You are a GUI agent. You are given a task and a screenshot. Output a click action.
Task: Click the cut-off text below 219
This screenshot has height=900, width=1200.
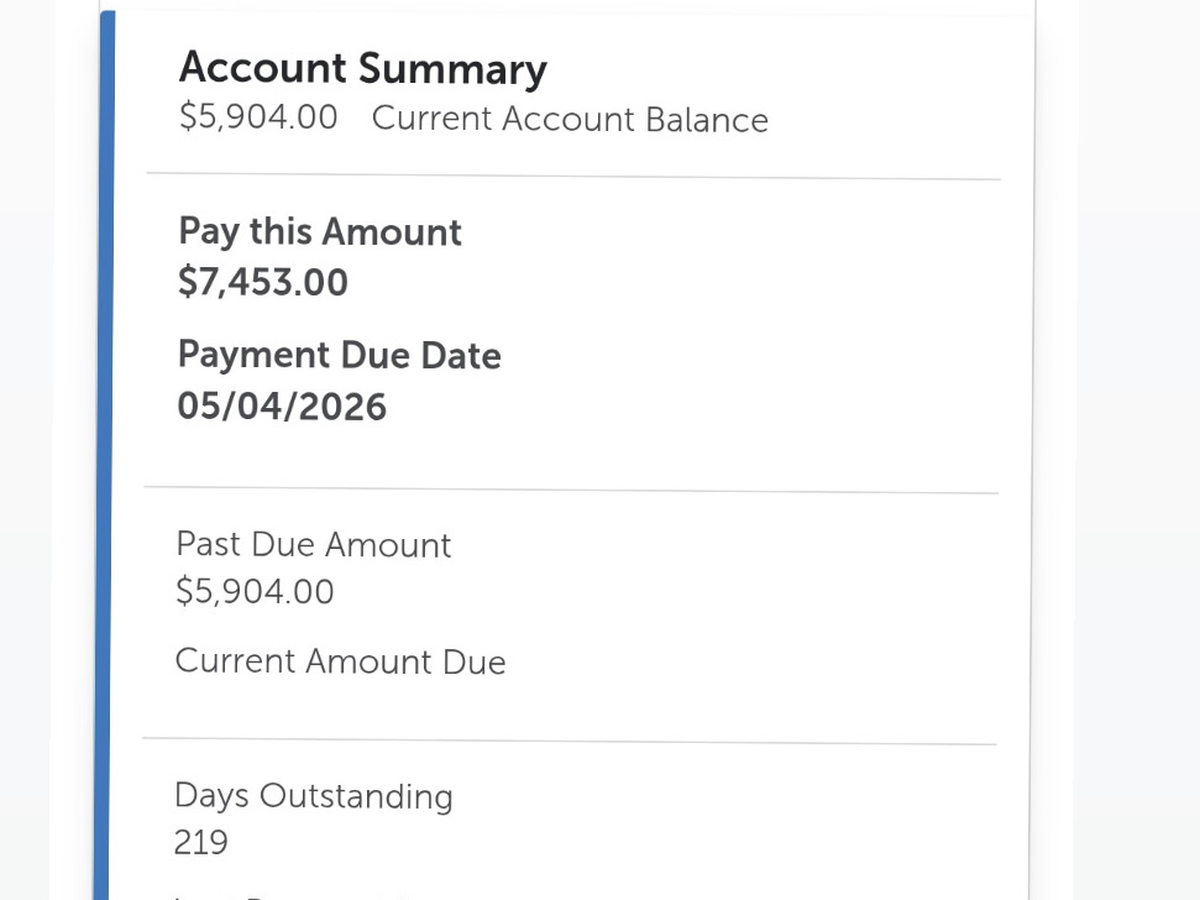pos(300,895)
